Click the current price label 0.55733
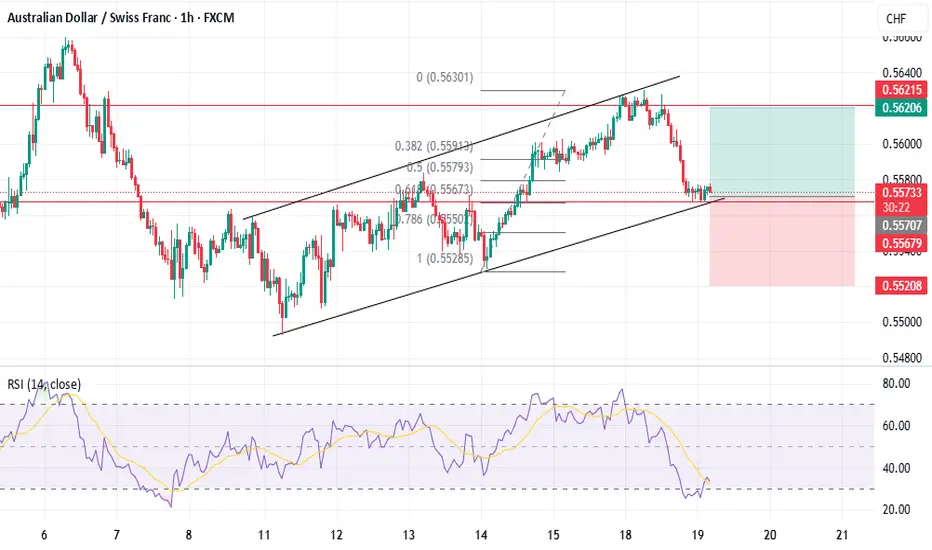 pos(901,193)
